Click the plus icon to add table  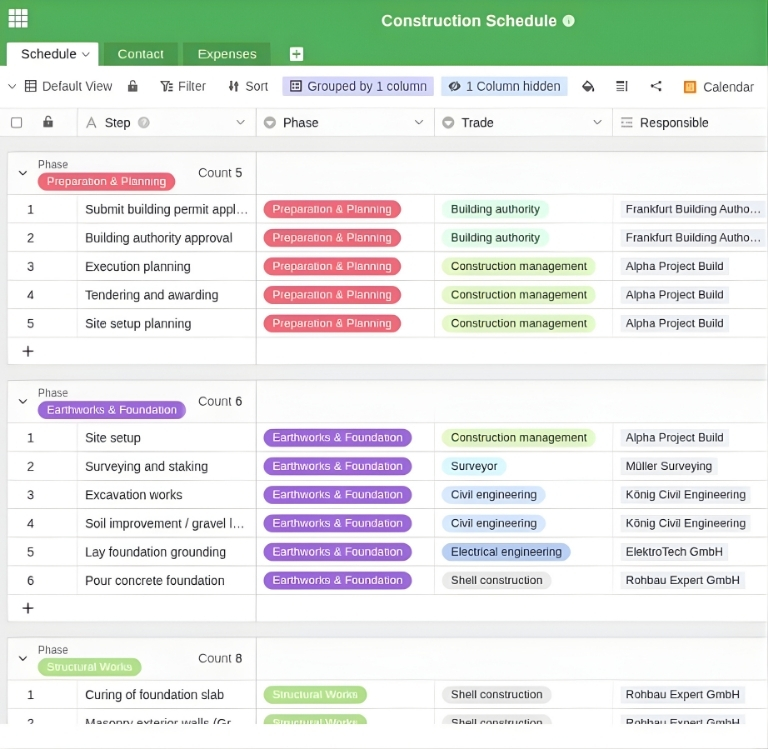coord(296,54)
